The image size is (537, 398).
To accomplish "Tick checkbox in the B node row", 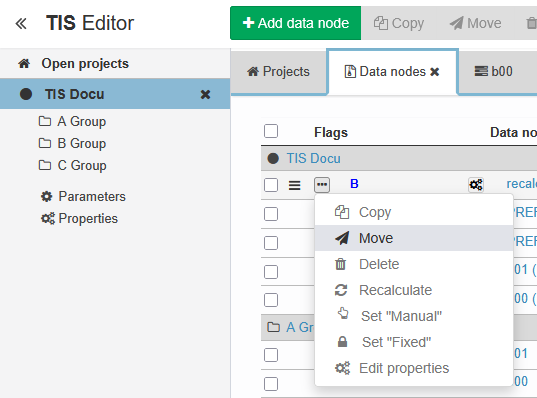I will (271, 185).
